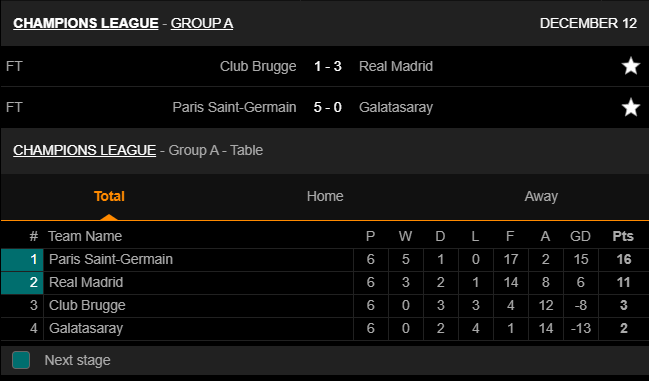Toggle star for Paris Saint-Germain vs Galatasaray match
The width and height of the screenshot is (649, 381).
(x=631, y=107)
